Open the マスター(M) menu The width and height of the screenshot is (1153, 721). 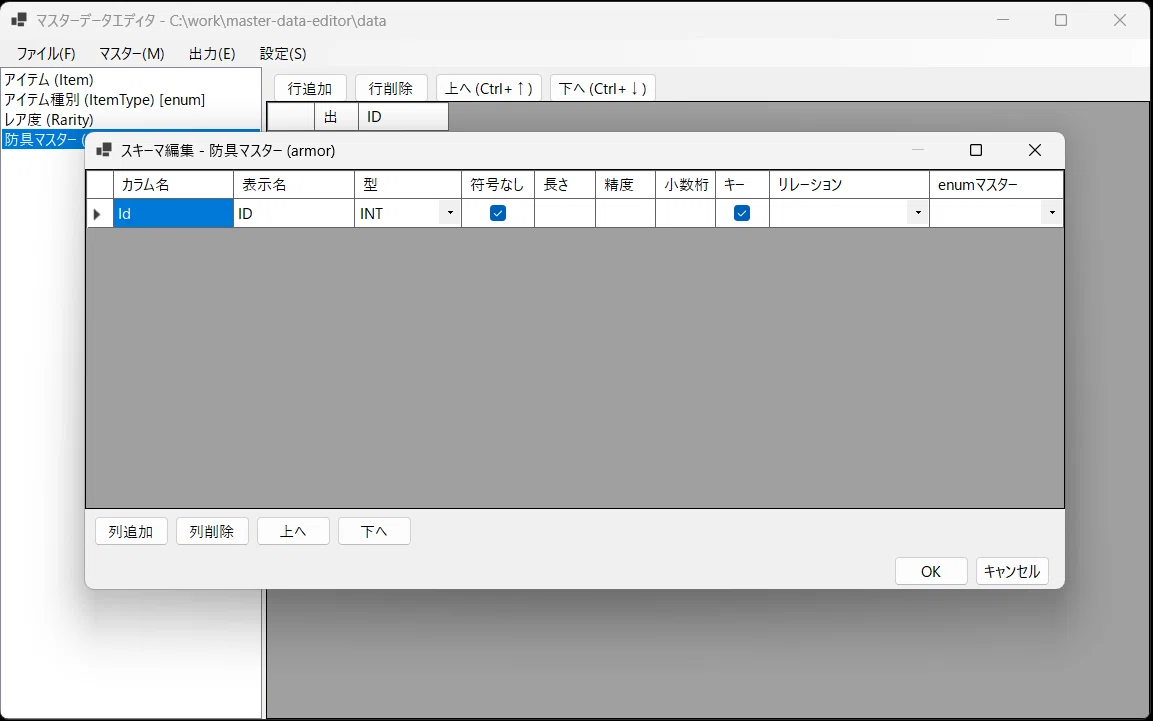132,54
